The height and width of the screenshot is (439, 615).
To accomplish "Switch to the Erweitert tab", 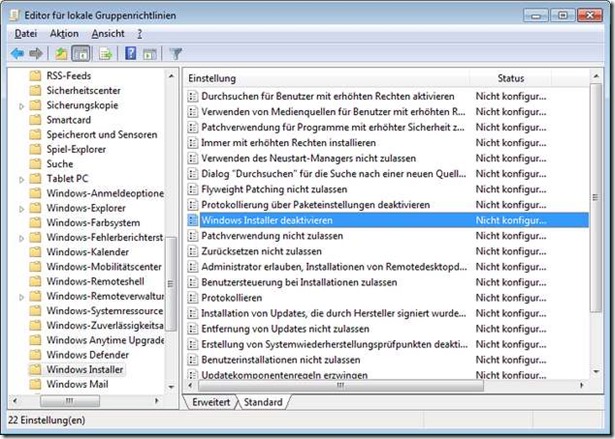I will 211,402.
